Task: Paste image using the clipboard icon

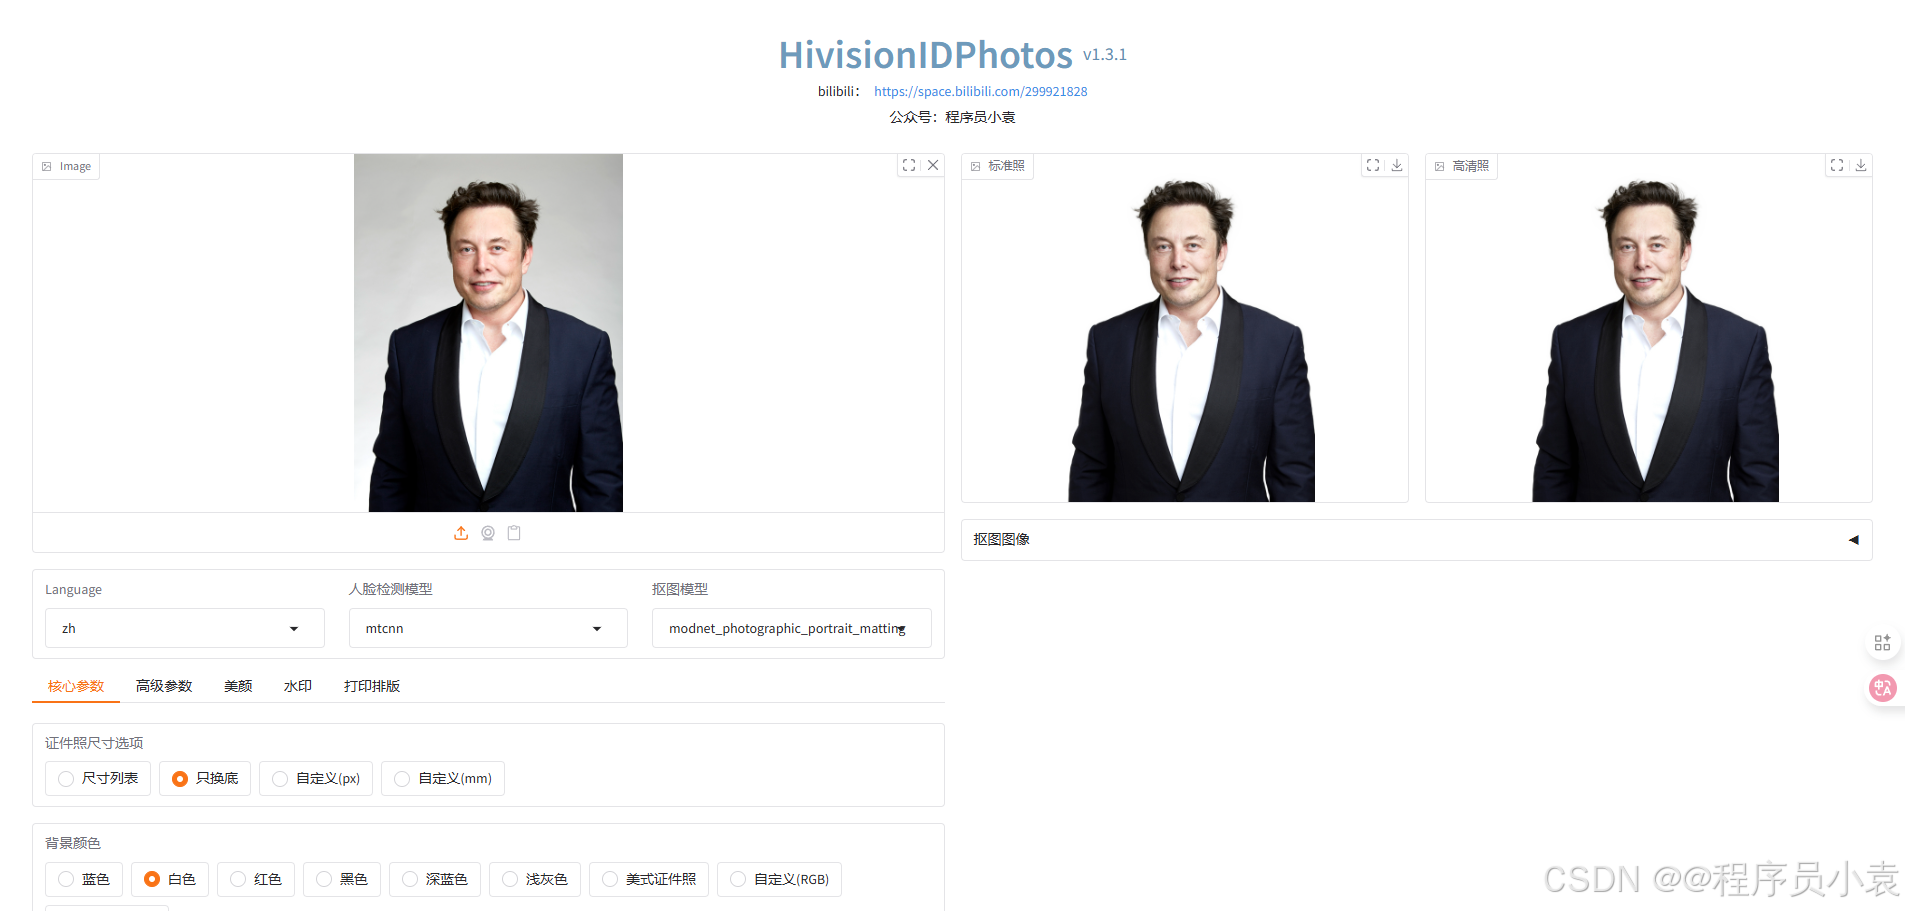Action: (x=514, y=533)
